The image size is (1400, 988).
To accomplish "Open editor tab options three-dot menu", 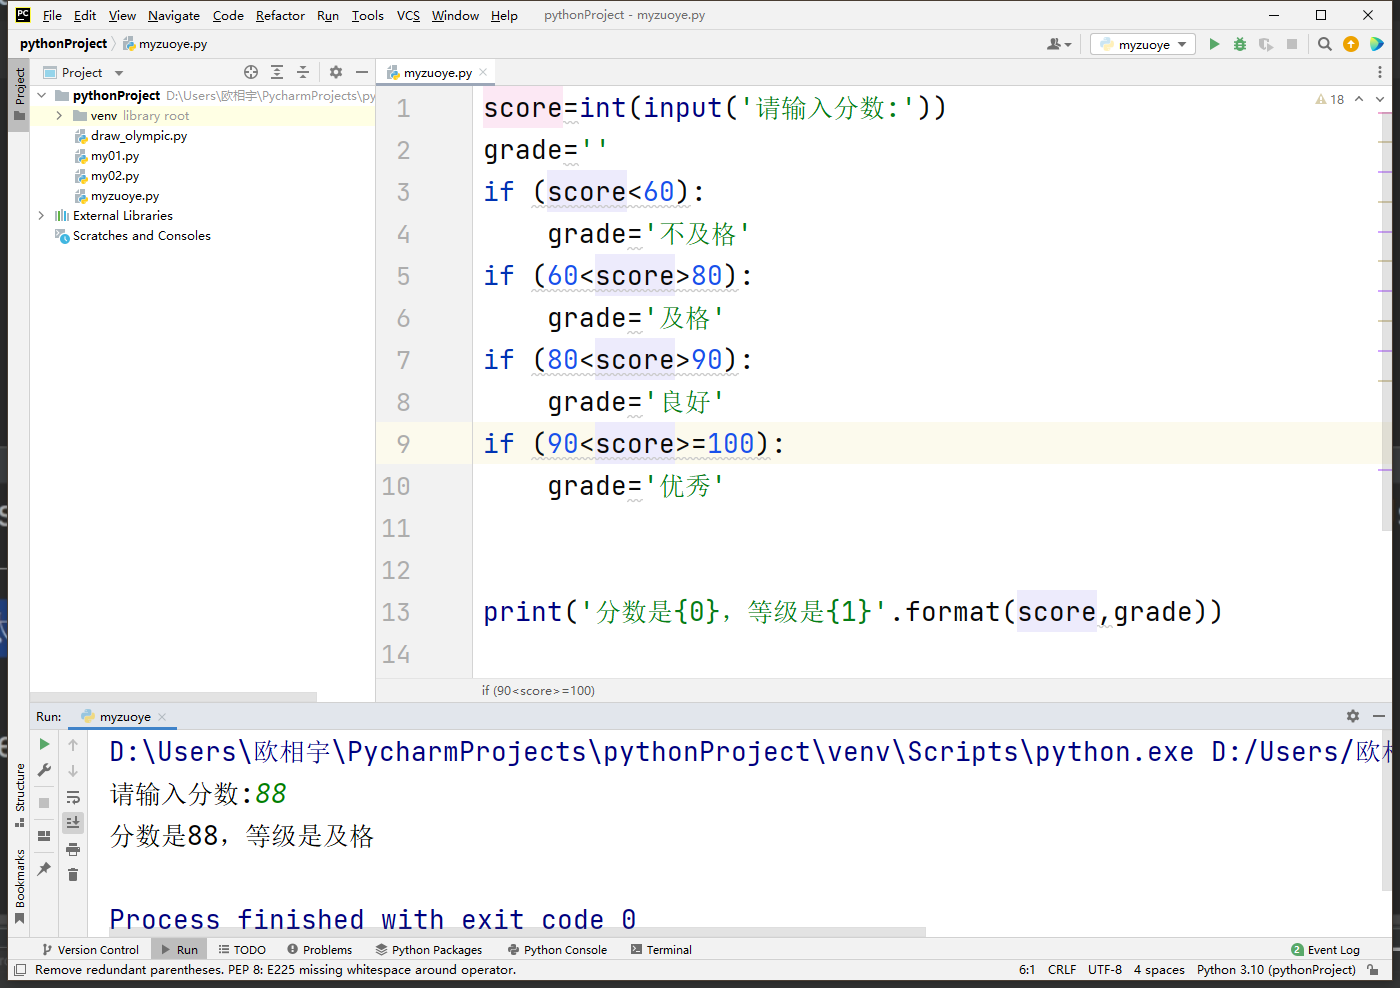I will coord(1380,72).
